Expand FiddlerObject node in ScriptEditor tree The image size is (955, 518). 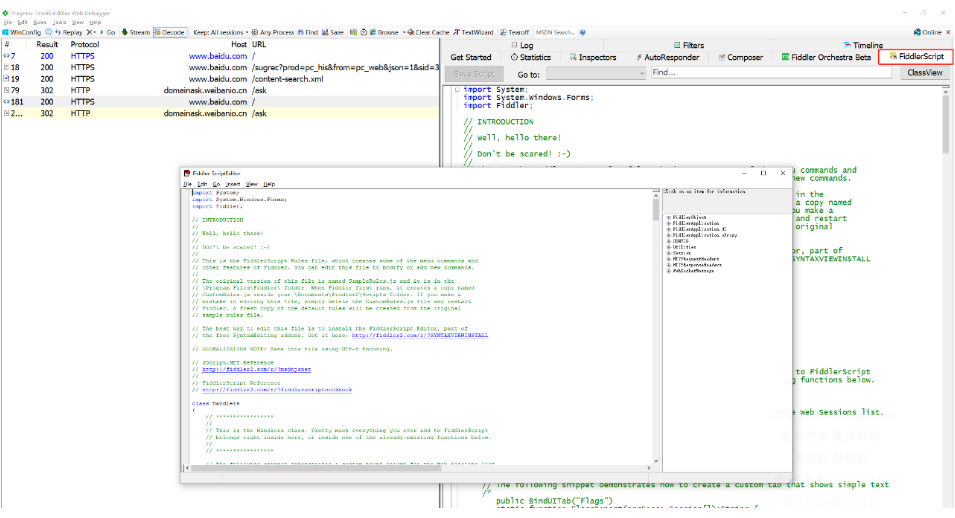point(669,218)
